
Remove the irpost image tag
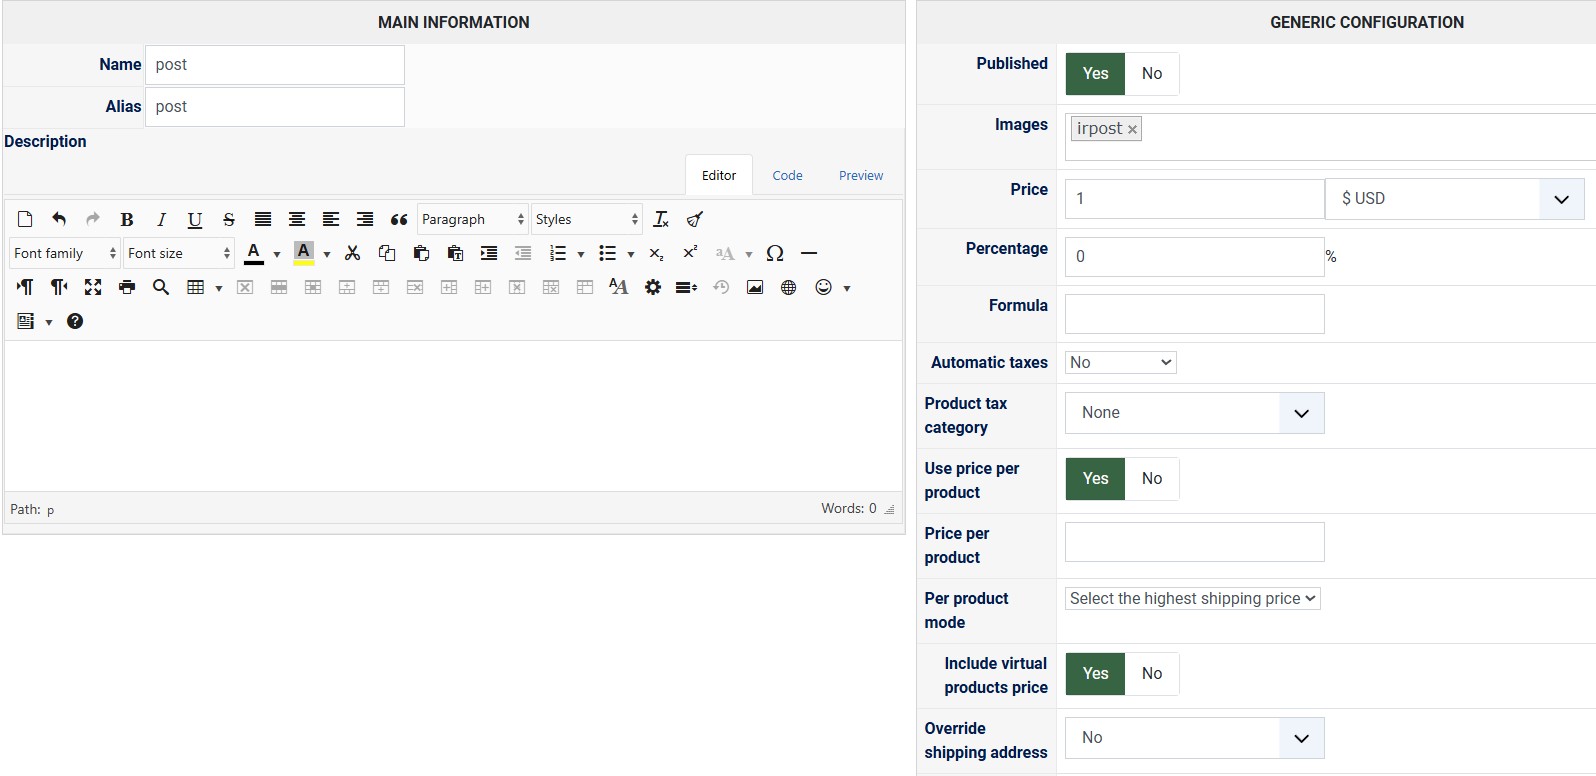pos(1132,130)
